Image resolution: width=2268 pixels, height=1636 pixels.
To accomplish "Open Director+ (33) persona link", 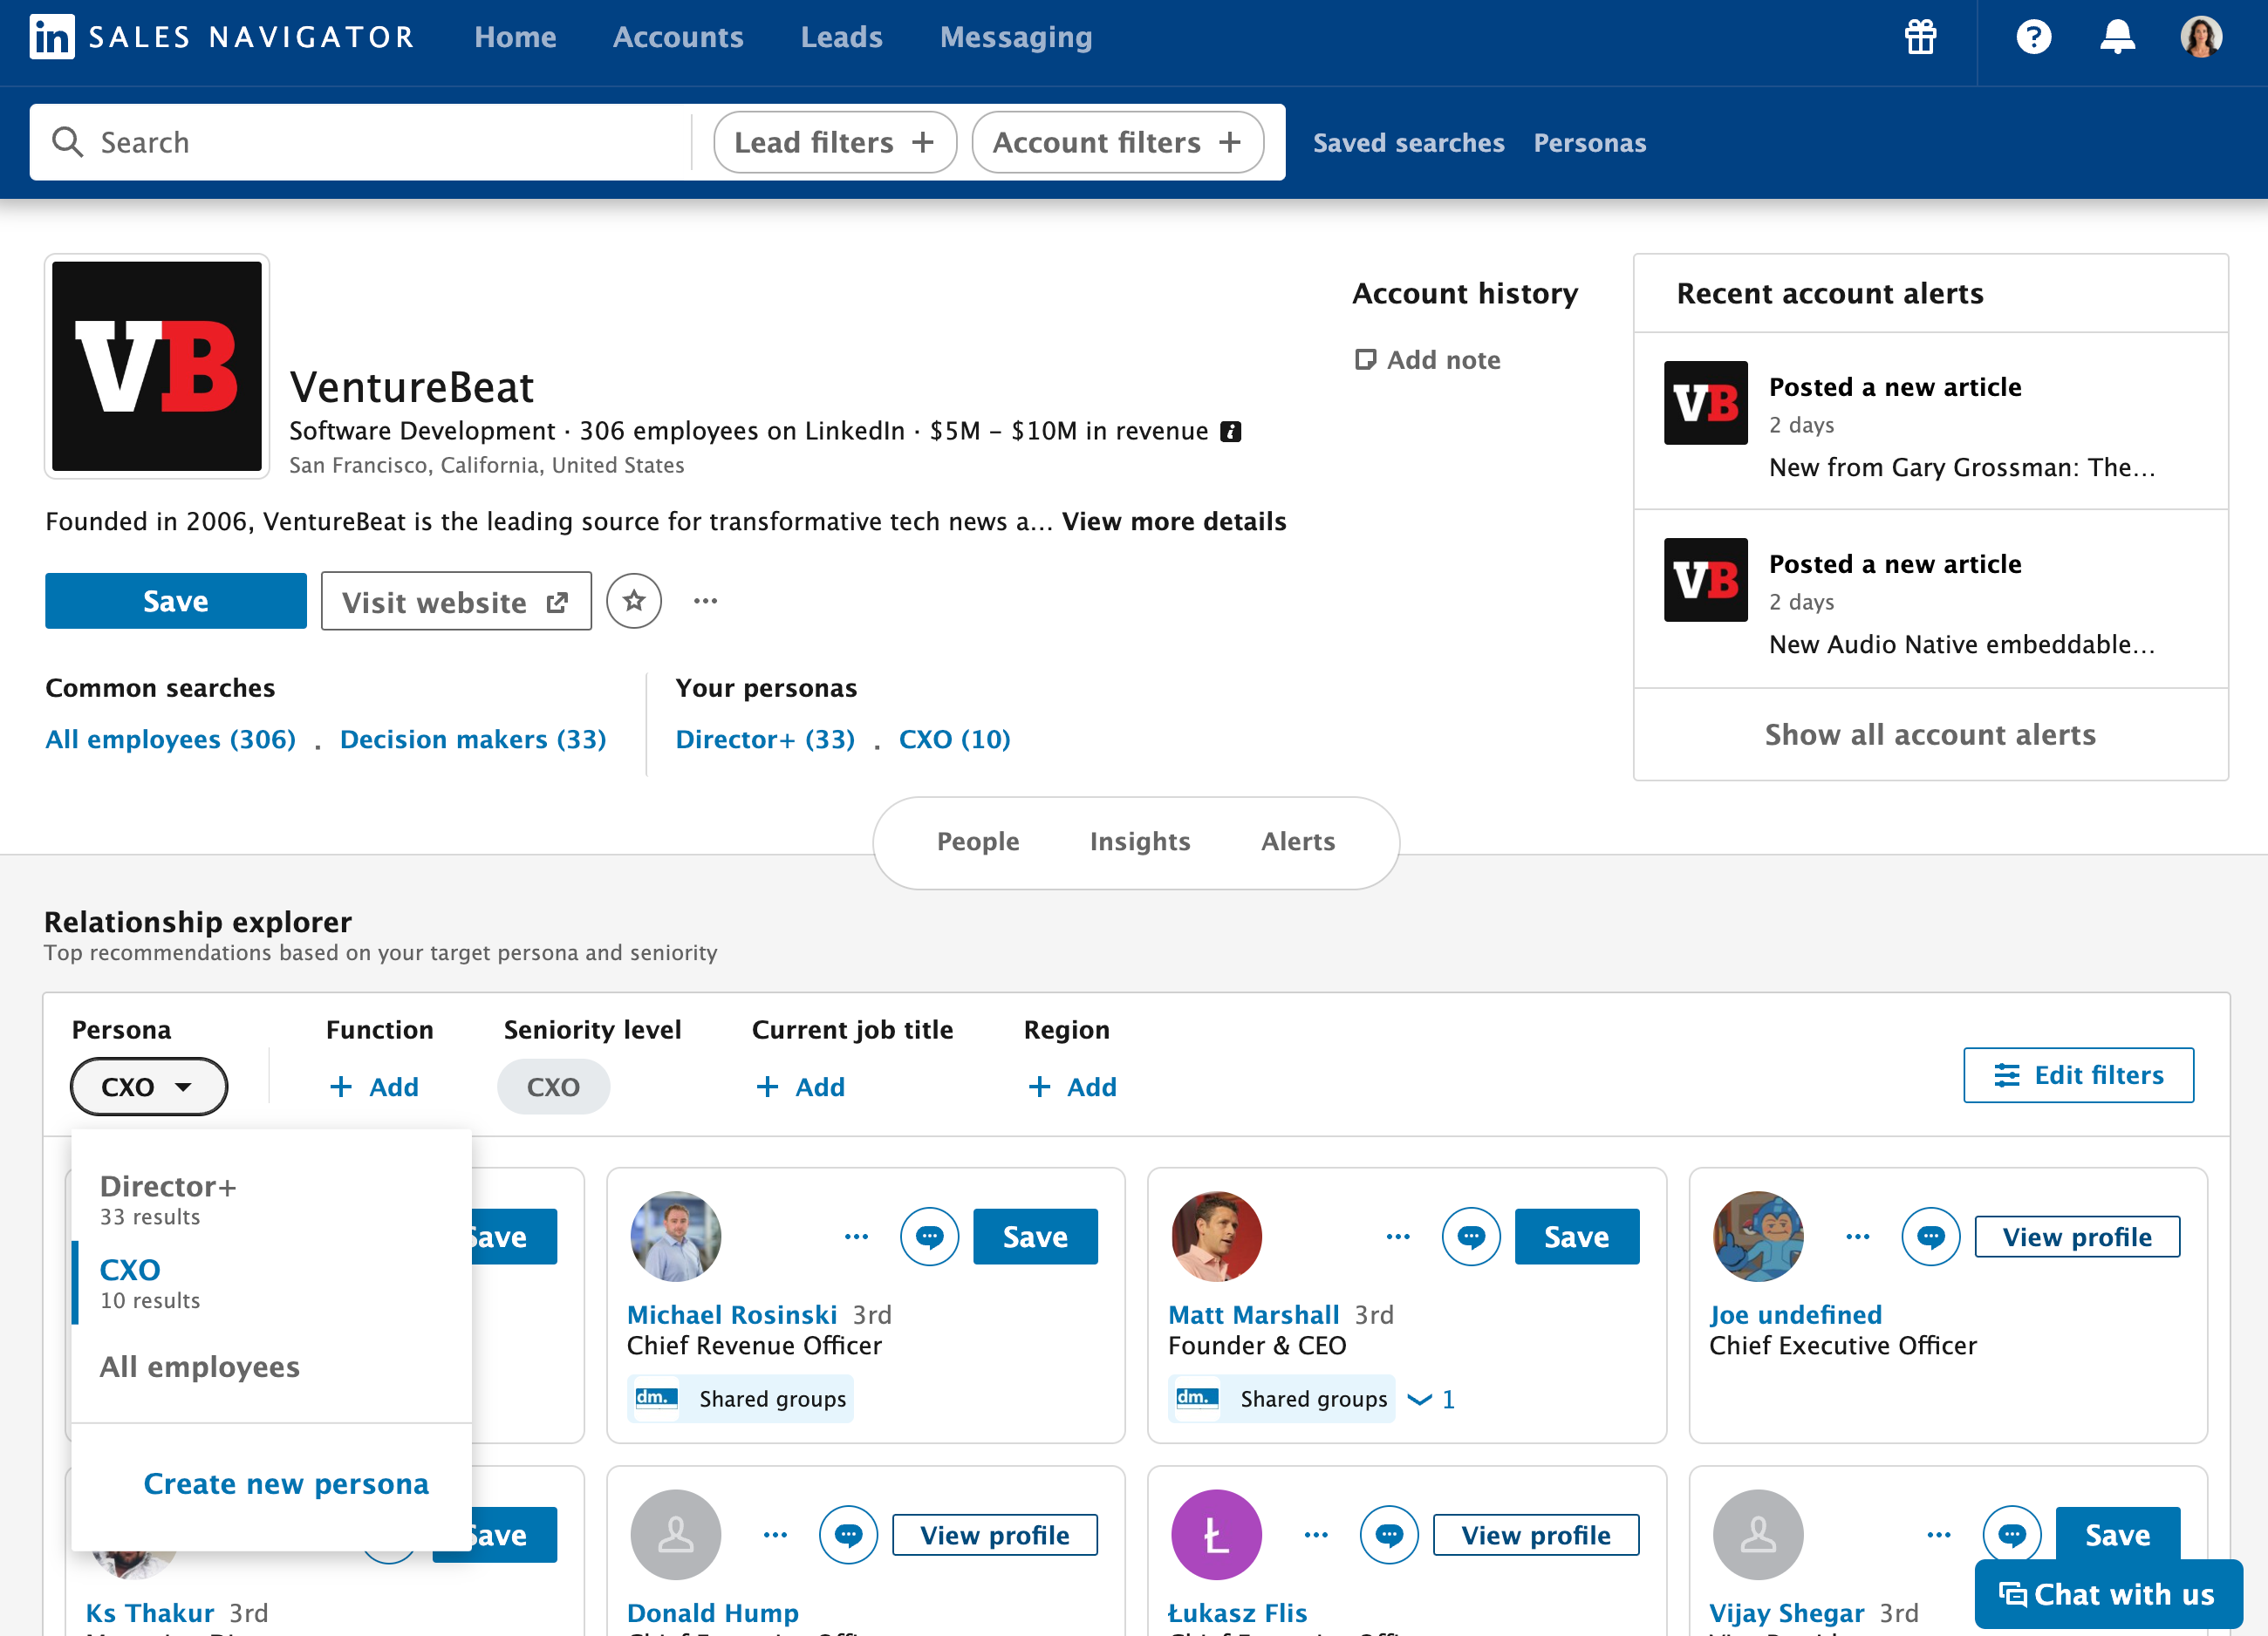I will tap(765, 740).
